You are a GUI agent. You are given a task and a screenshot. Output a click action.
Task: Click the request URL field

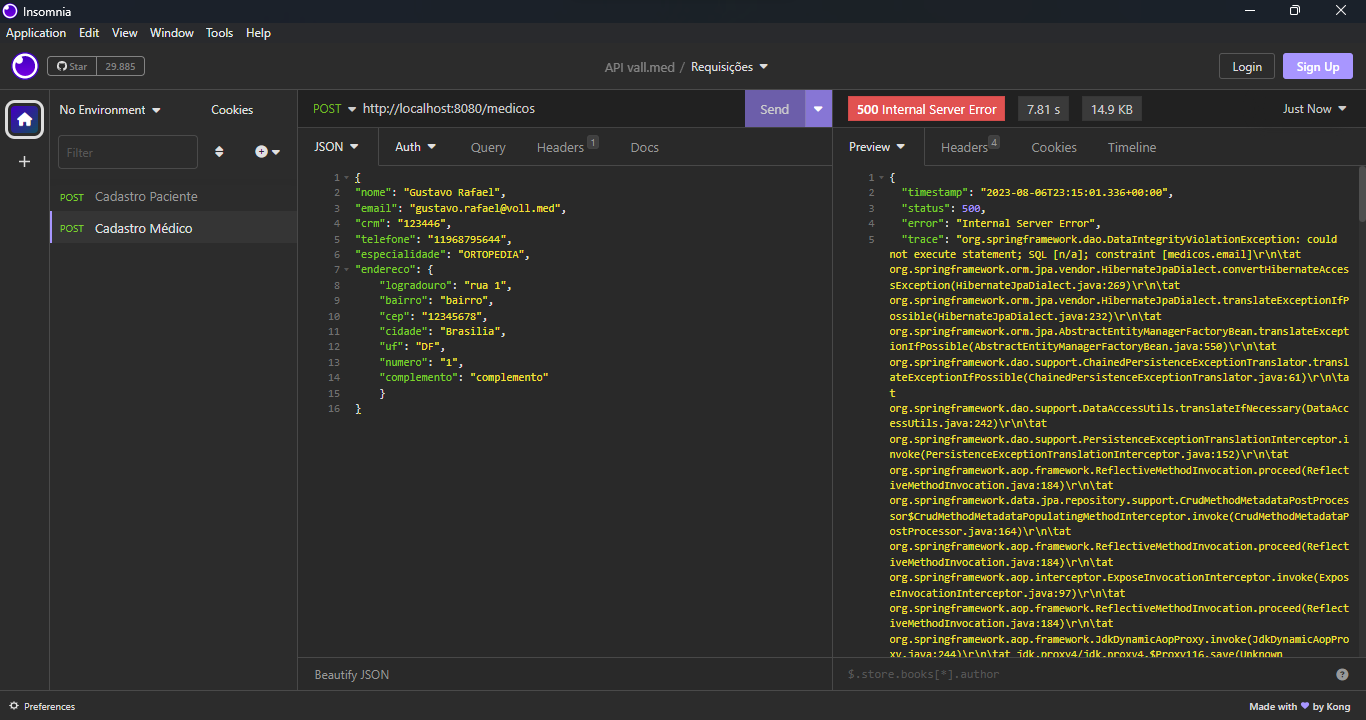pos(550,109)
